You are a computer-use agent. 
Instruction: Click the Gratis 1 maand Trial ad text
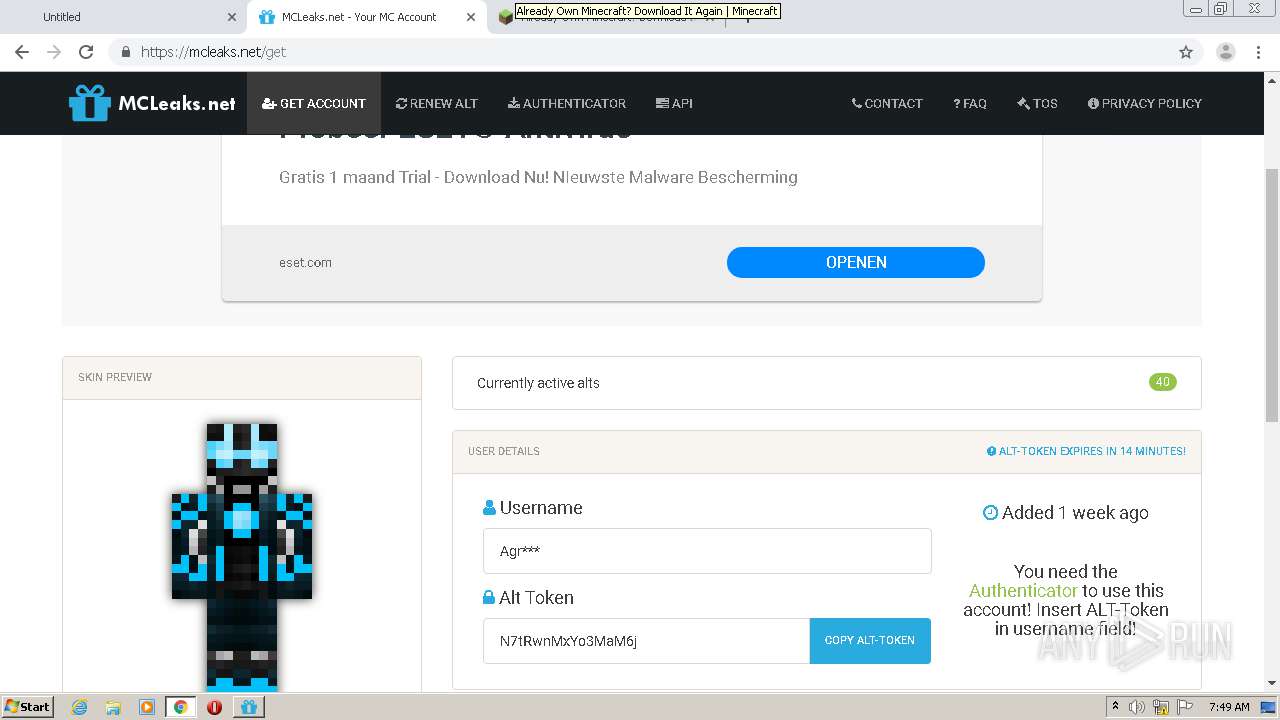tap(538, 177)
